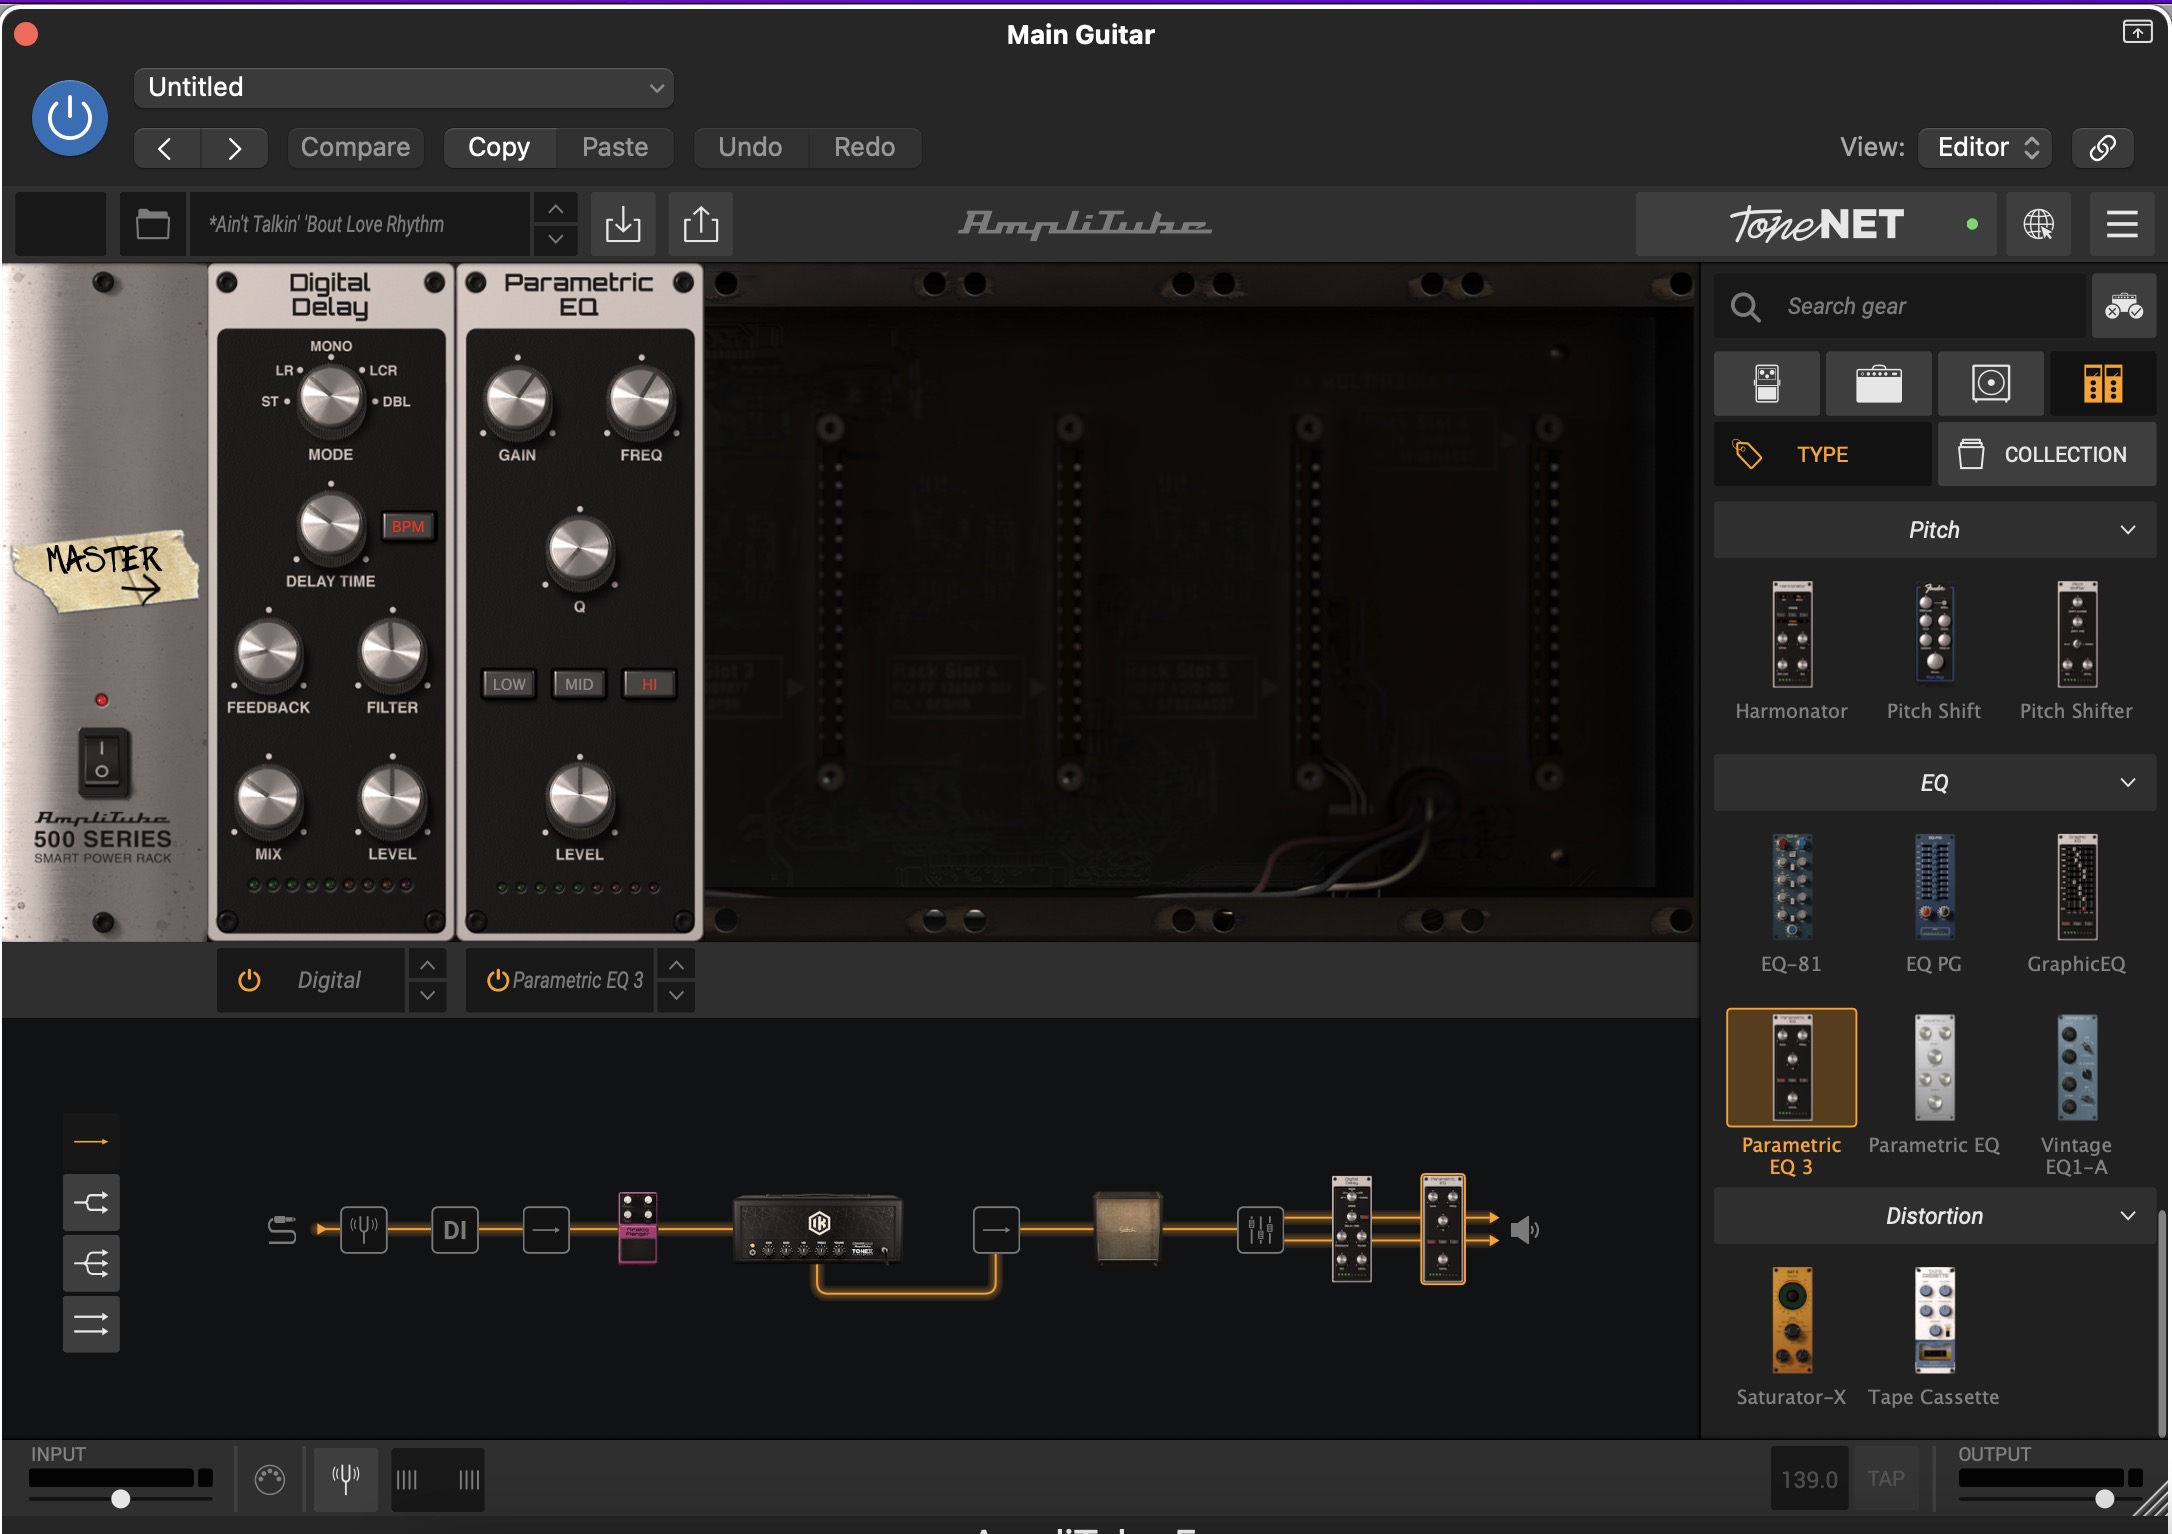Click the INPUT level slider
The image size is (2172, 1534).
click(121, 1498)
